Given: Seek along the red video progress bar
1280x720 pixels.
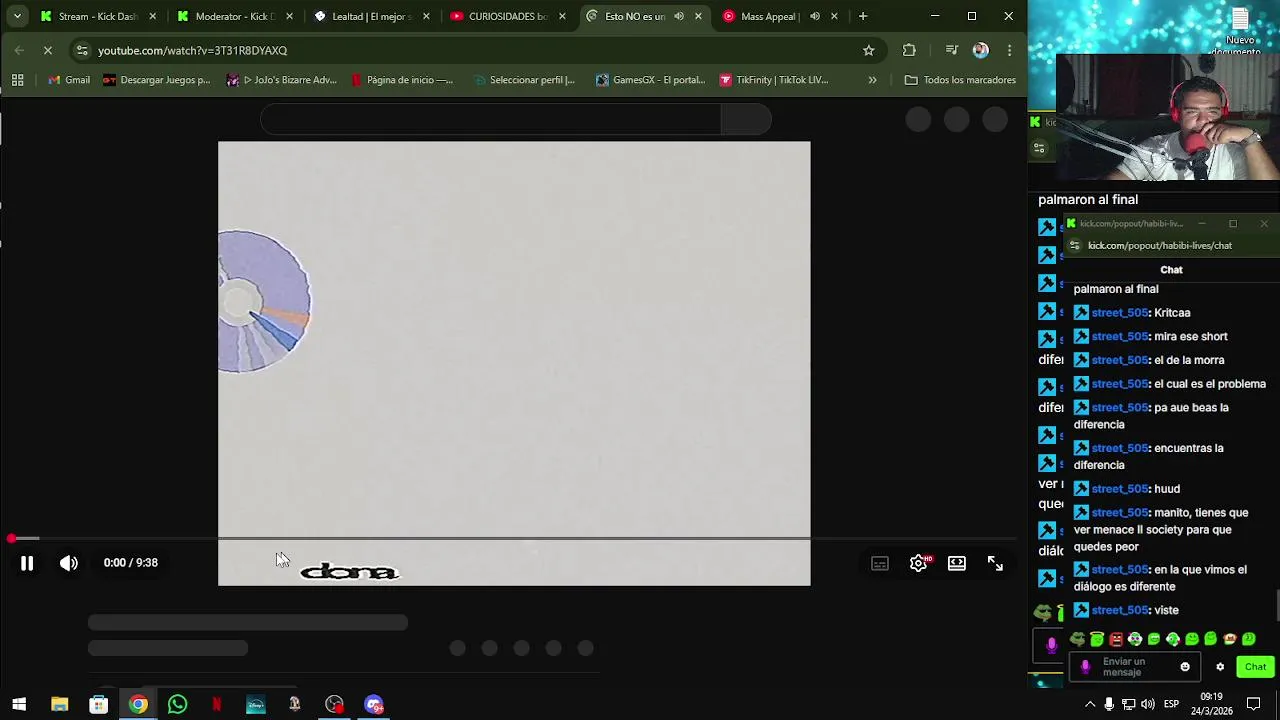Looking at the screenshot, I should tap(514, 539).
